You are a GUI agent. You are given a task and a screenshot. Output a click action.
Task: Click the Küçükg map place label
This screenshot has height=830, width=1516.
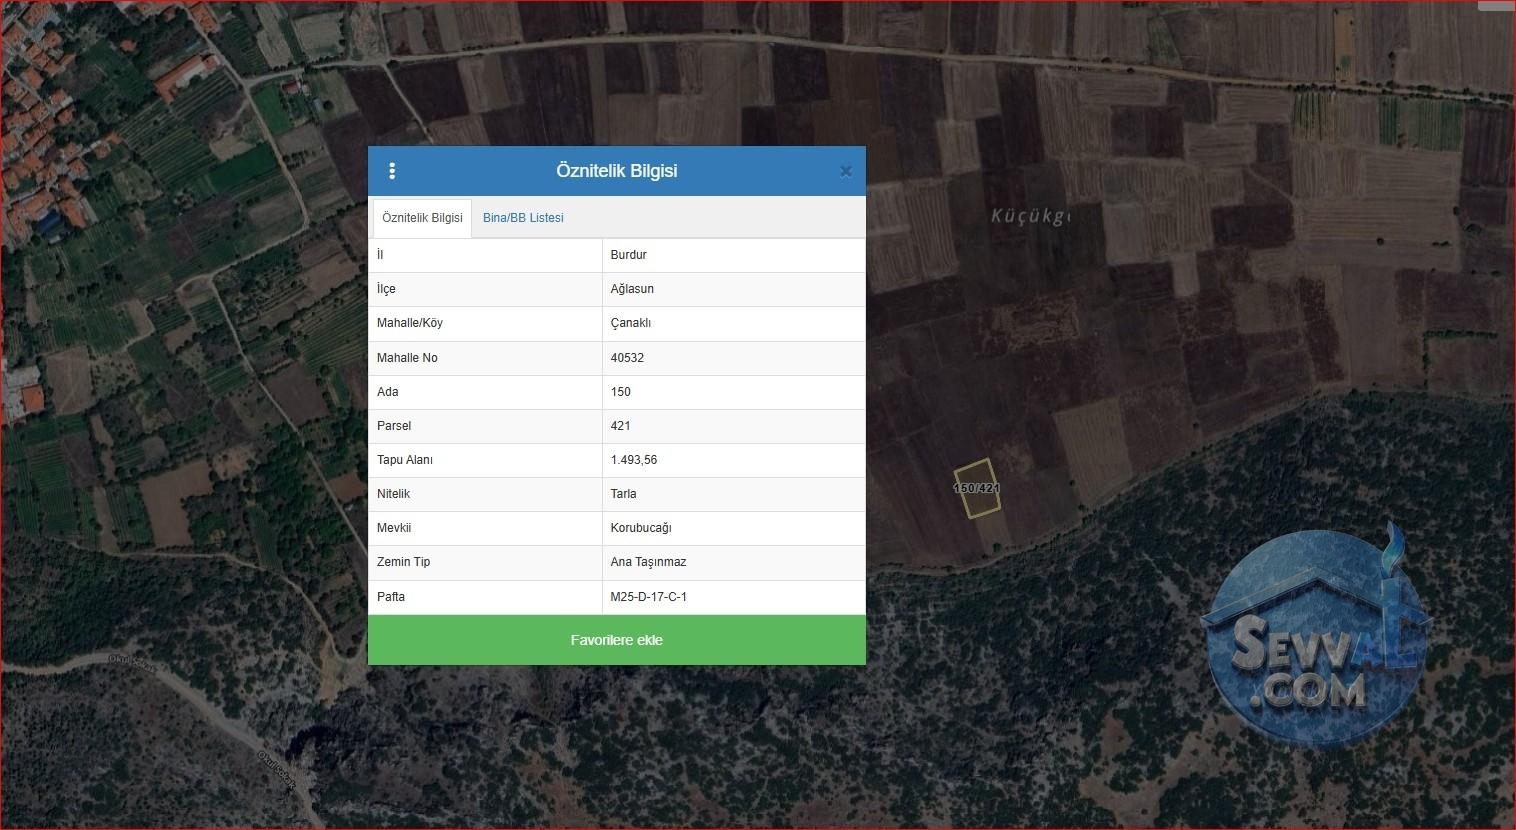[1030, 216]
